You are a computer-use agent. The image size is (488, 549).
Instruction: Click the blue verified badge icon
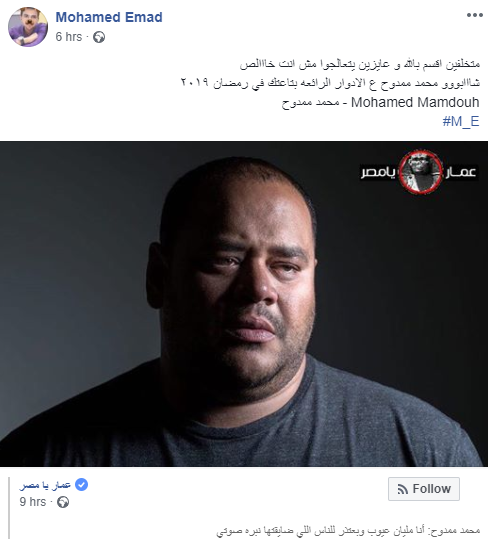pos(82,485)
